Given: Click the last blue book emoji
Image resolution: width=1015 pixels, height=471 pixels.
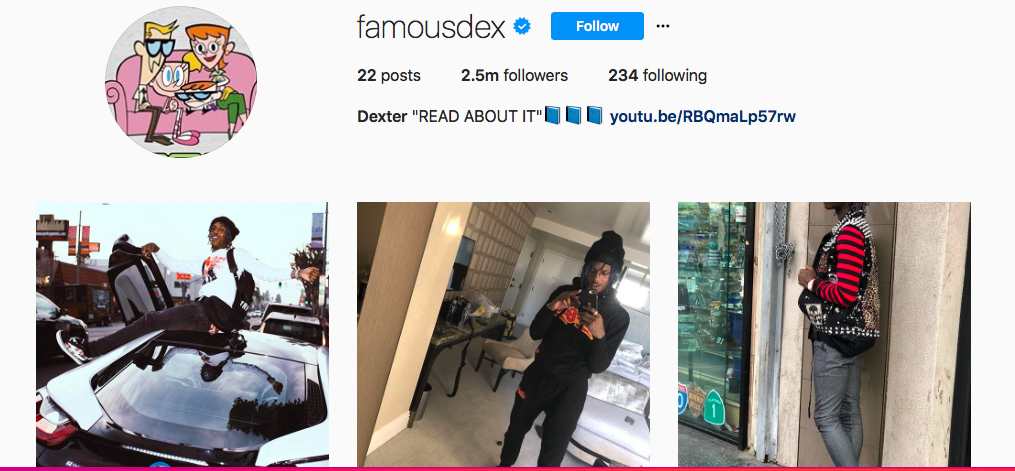Looking at the screenshot, I should [x=594, y=116].
